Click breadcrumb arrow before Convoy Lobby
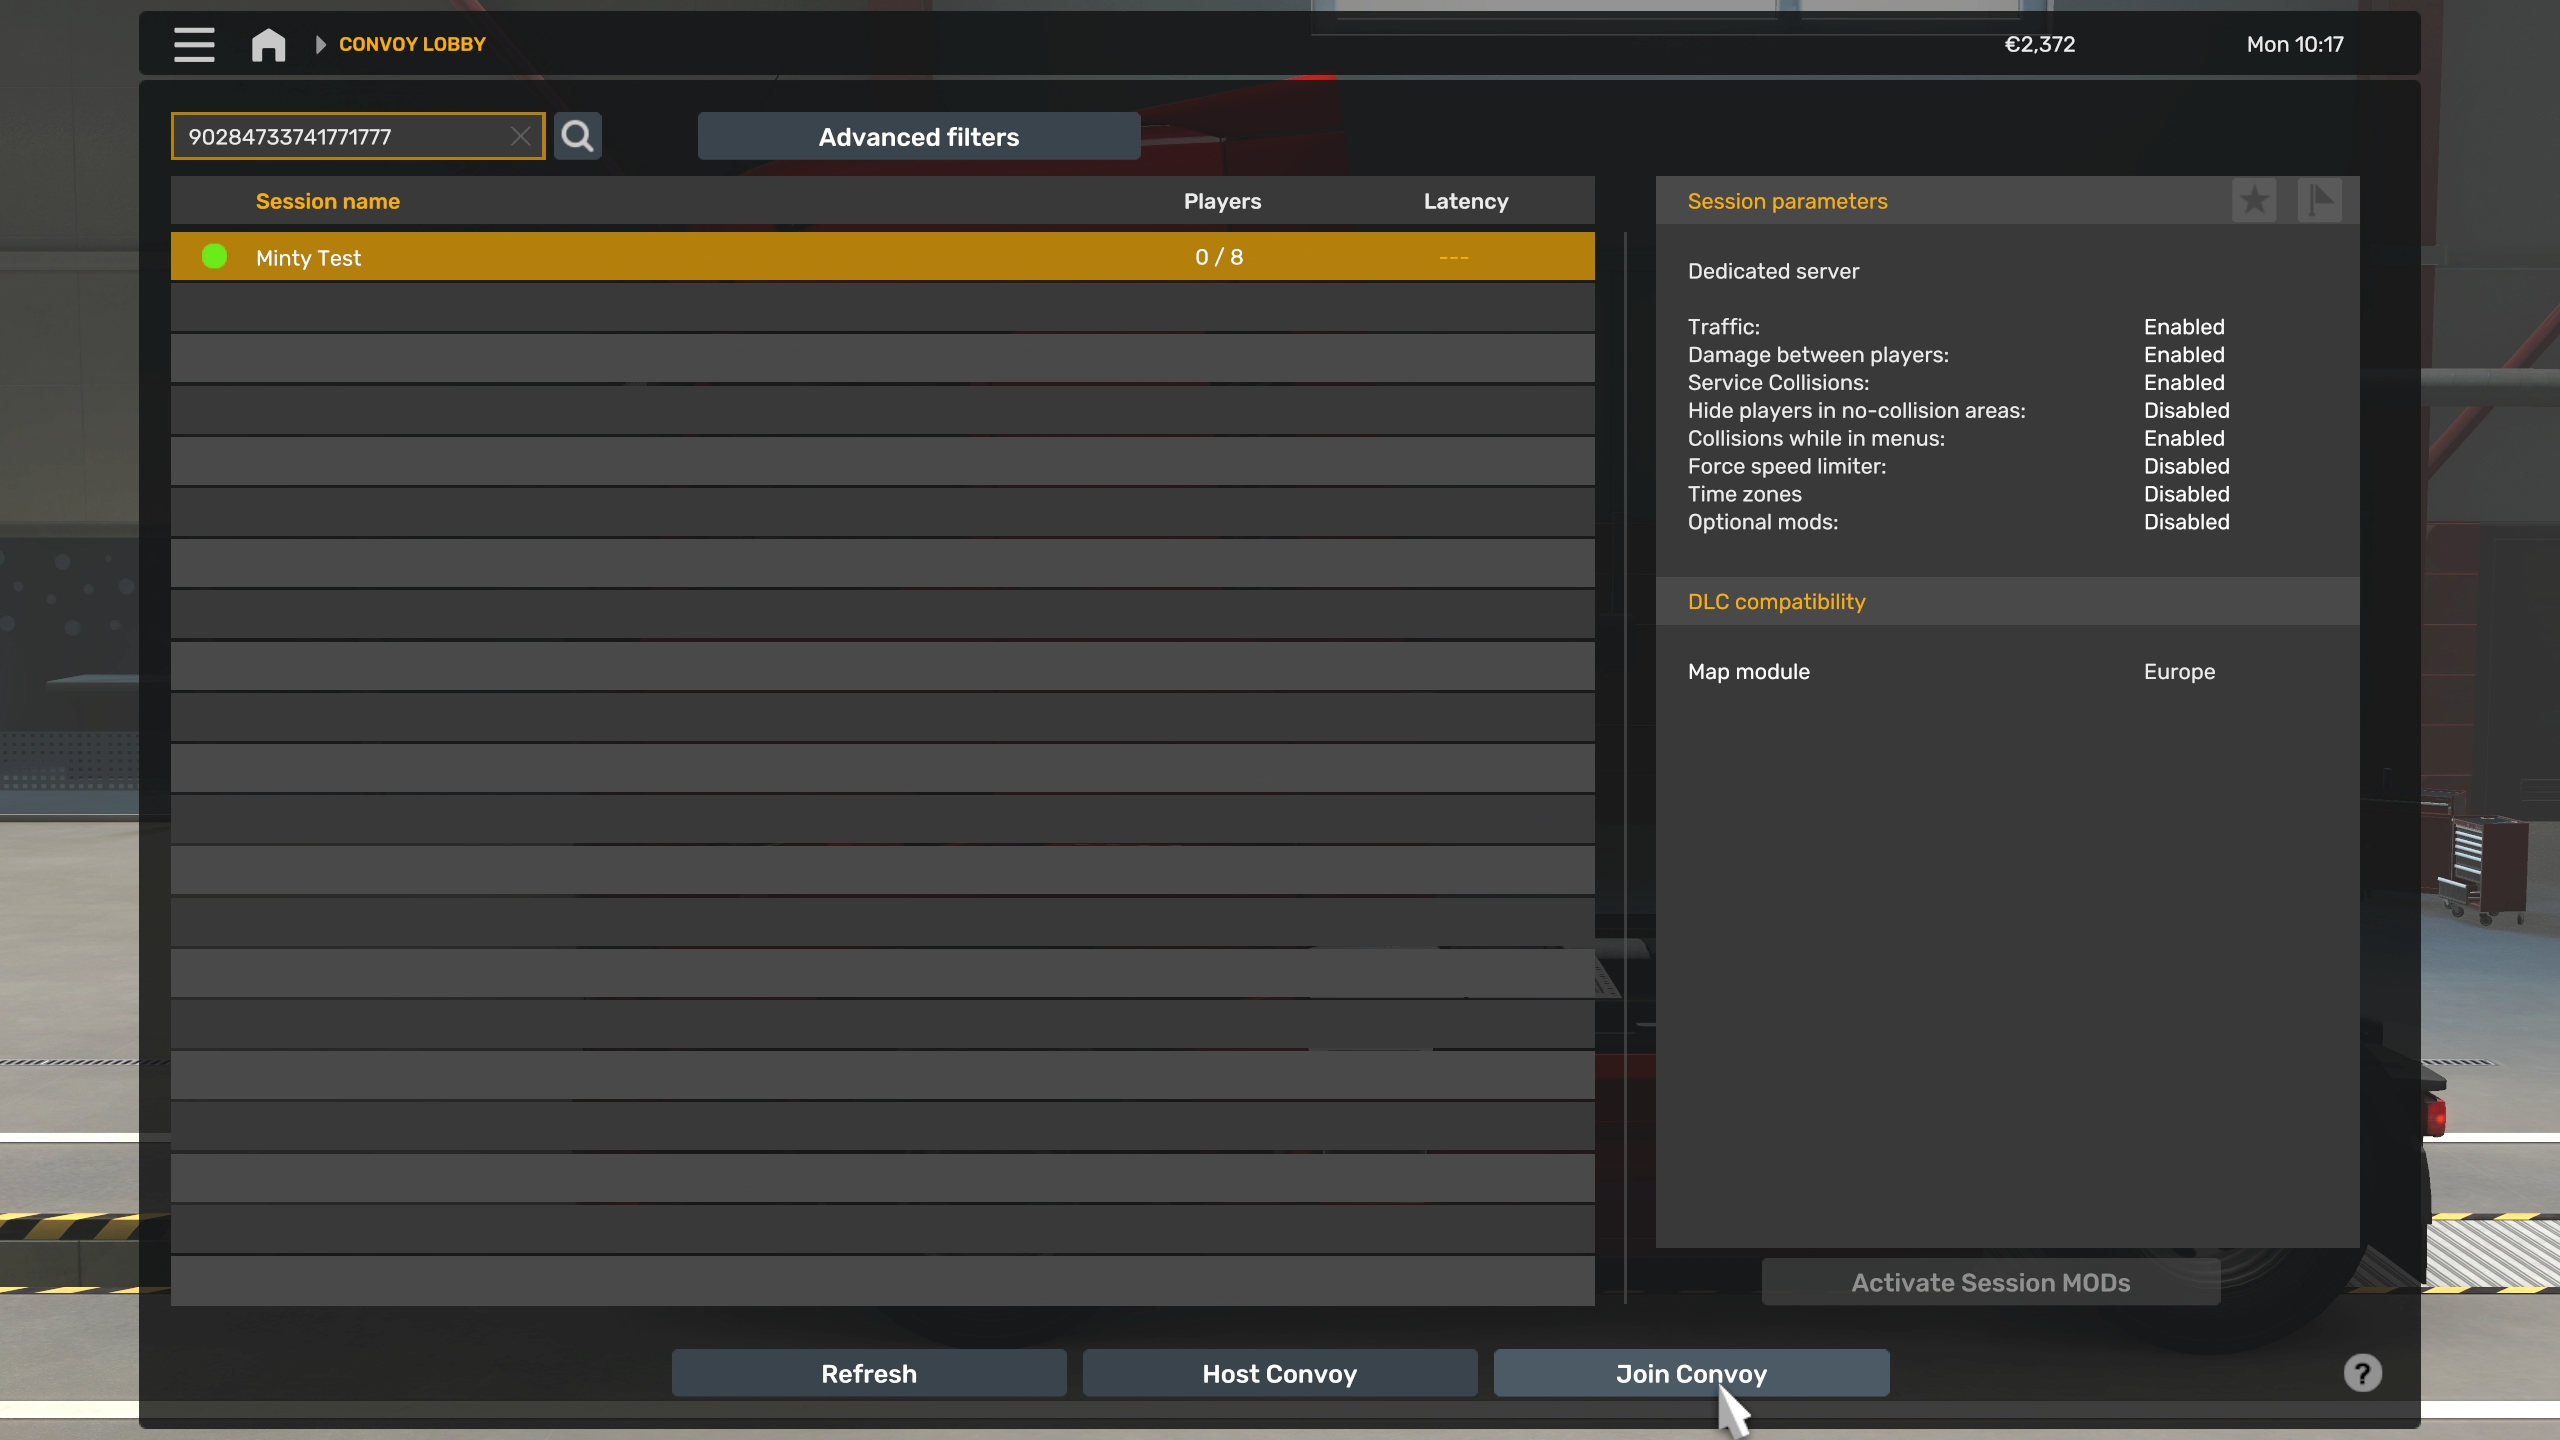Screen dimensions: 2560x1440 [x=320, y=44]
